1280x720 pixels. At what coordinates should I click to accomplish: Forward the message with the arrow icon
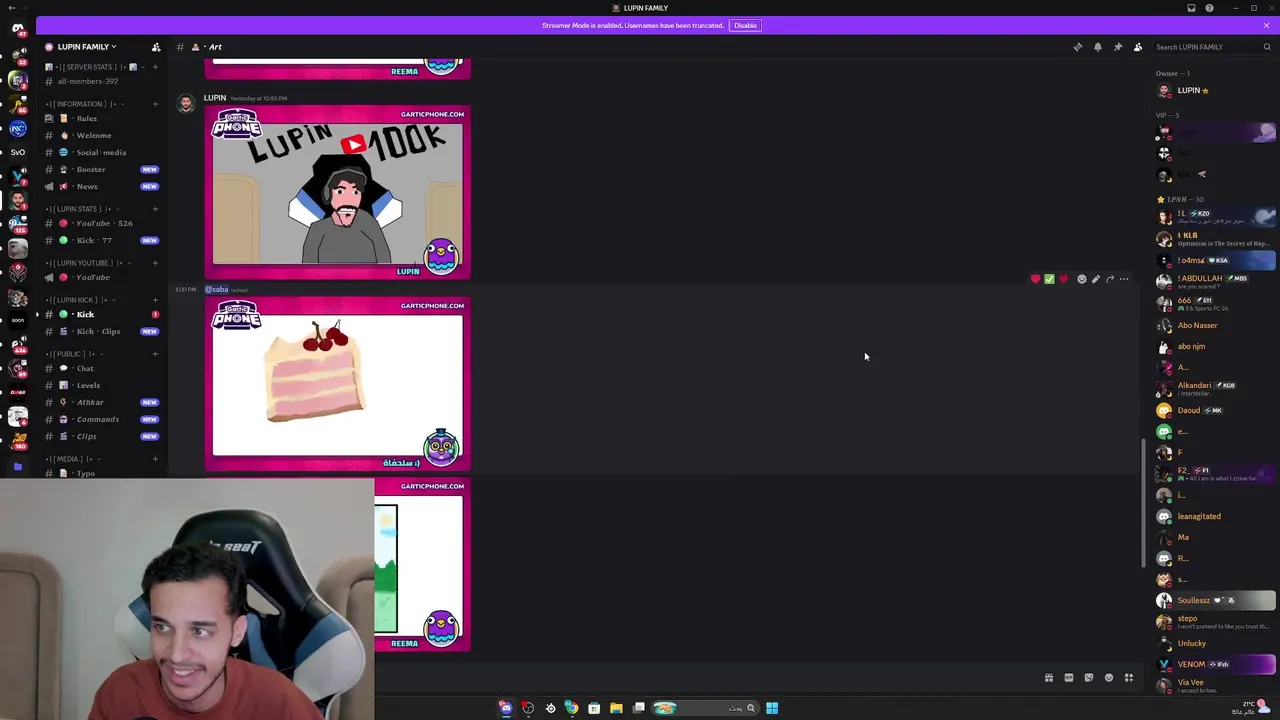1109,279
